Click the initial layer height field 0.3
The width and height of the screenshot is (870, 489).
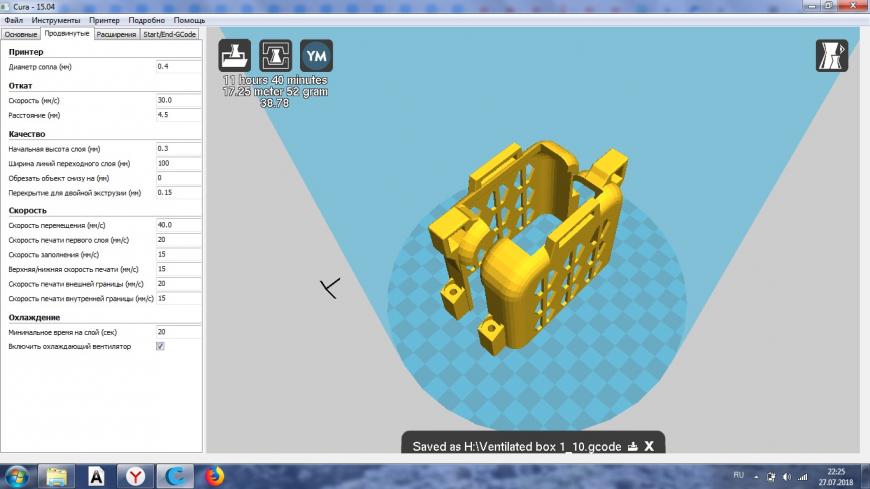(178, 149)
